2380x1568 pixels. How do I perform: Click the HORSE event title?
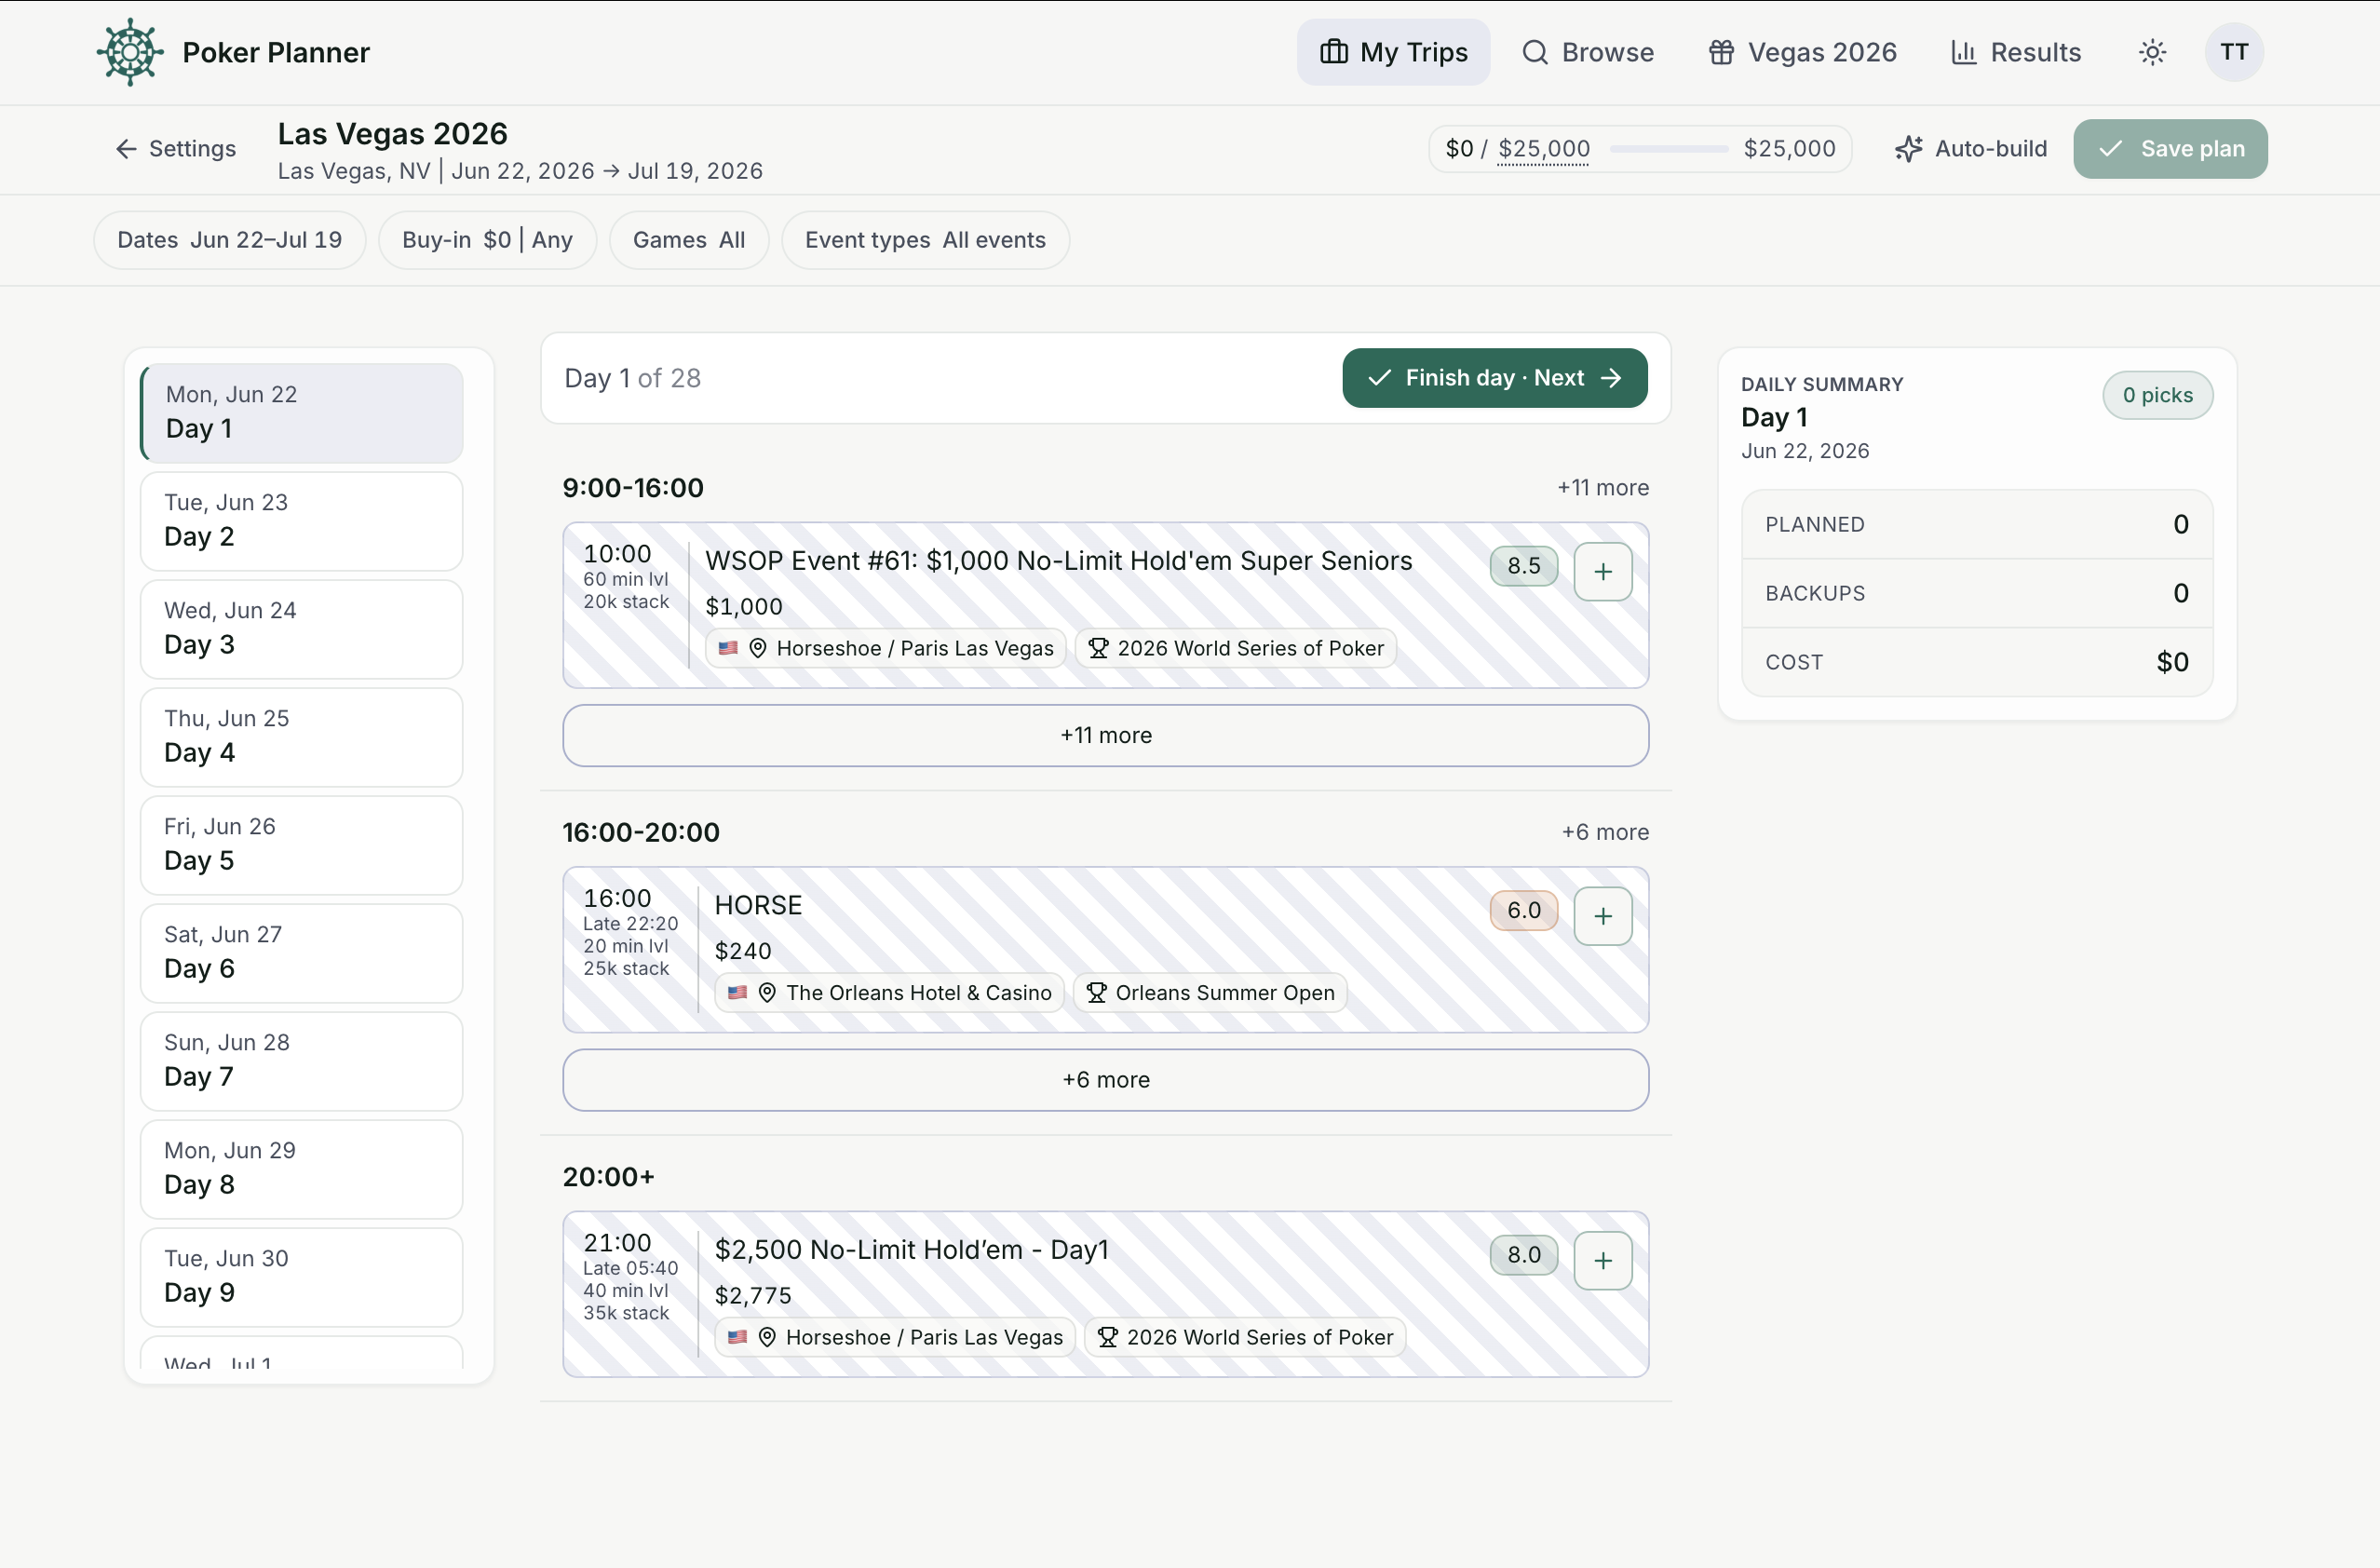coord(758,906)
